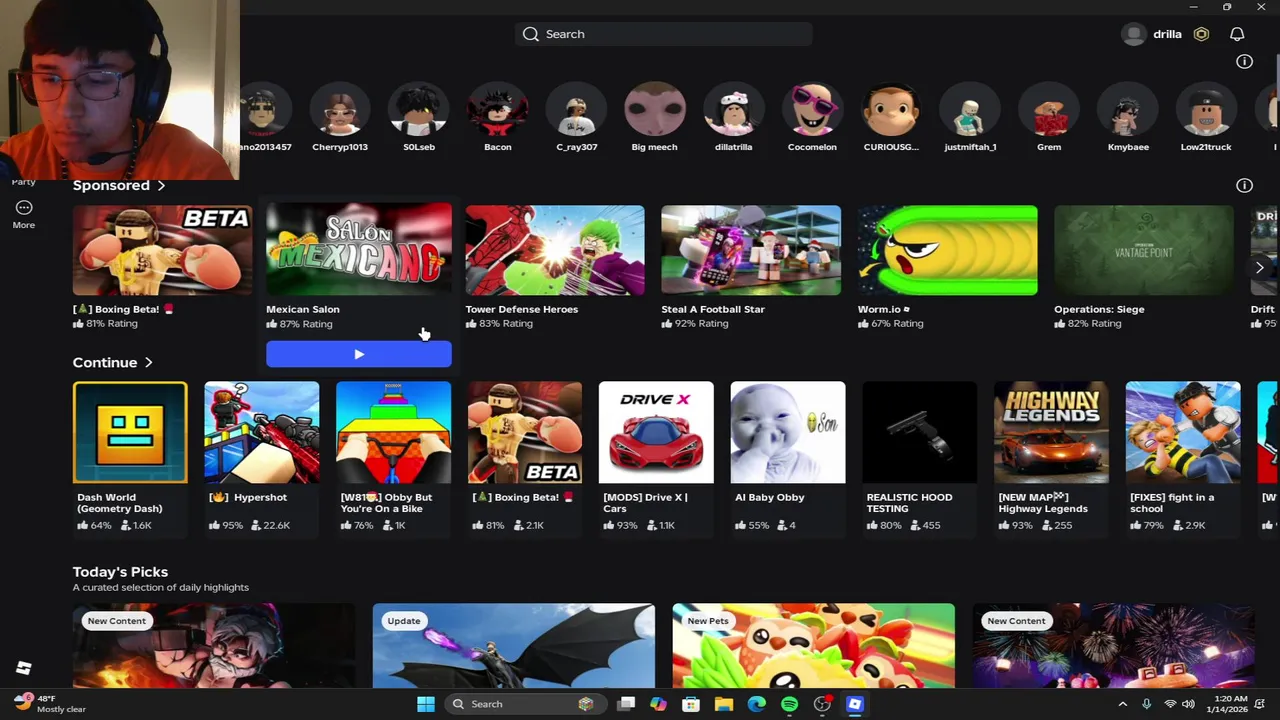Open Kmybaee friend avatar
Viewport: 1280px width, 720px height.
click(x=1128, y=110)
